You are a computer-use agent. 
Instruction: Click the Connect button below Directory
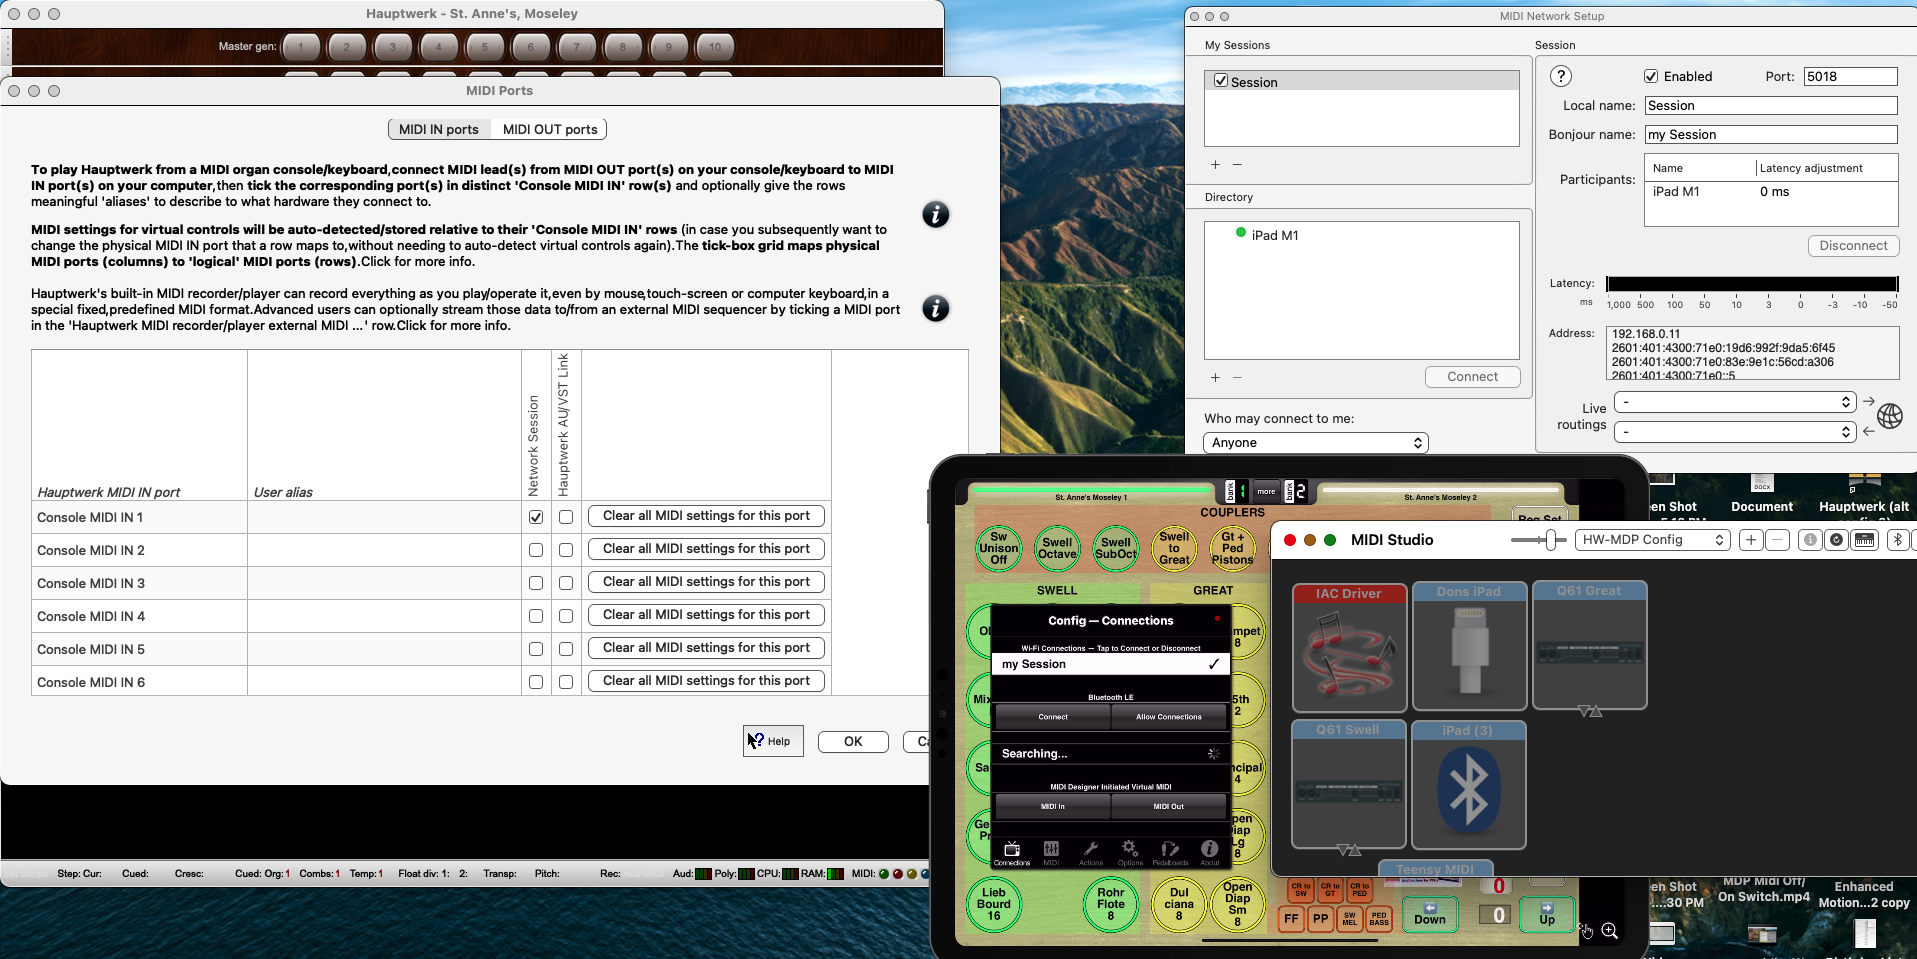coord(1472,377)
